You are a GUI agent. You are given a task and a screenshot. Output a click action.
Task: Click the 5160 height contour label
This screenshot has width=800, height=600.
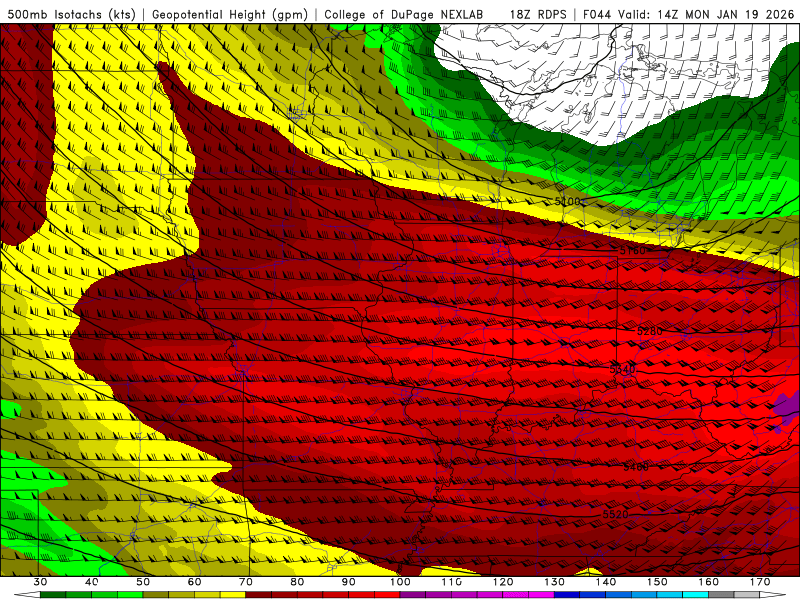pyautogui.click(x=633, y=251)
